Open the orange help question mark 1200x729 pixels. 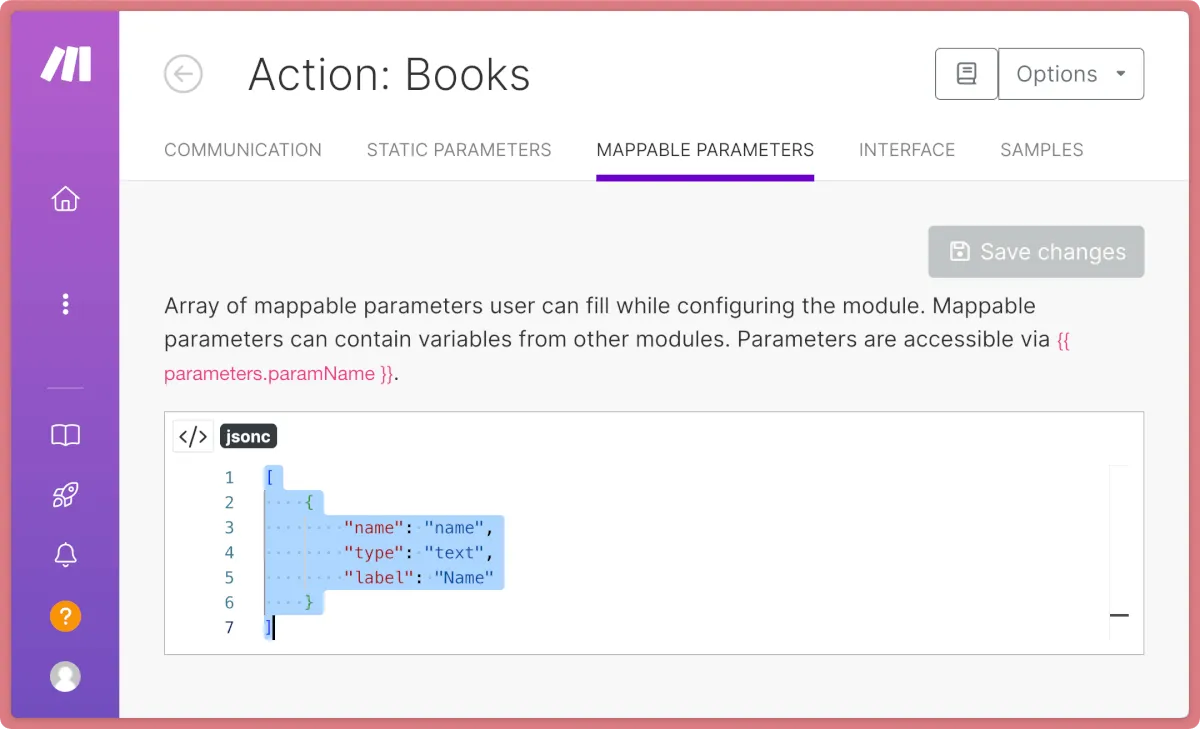point(65,616)
